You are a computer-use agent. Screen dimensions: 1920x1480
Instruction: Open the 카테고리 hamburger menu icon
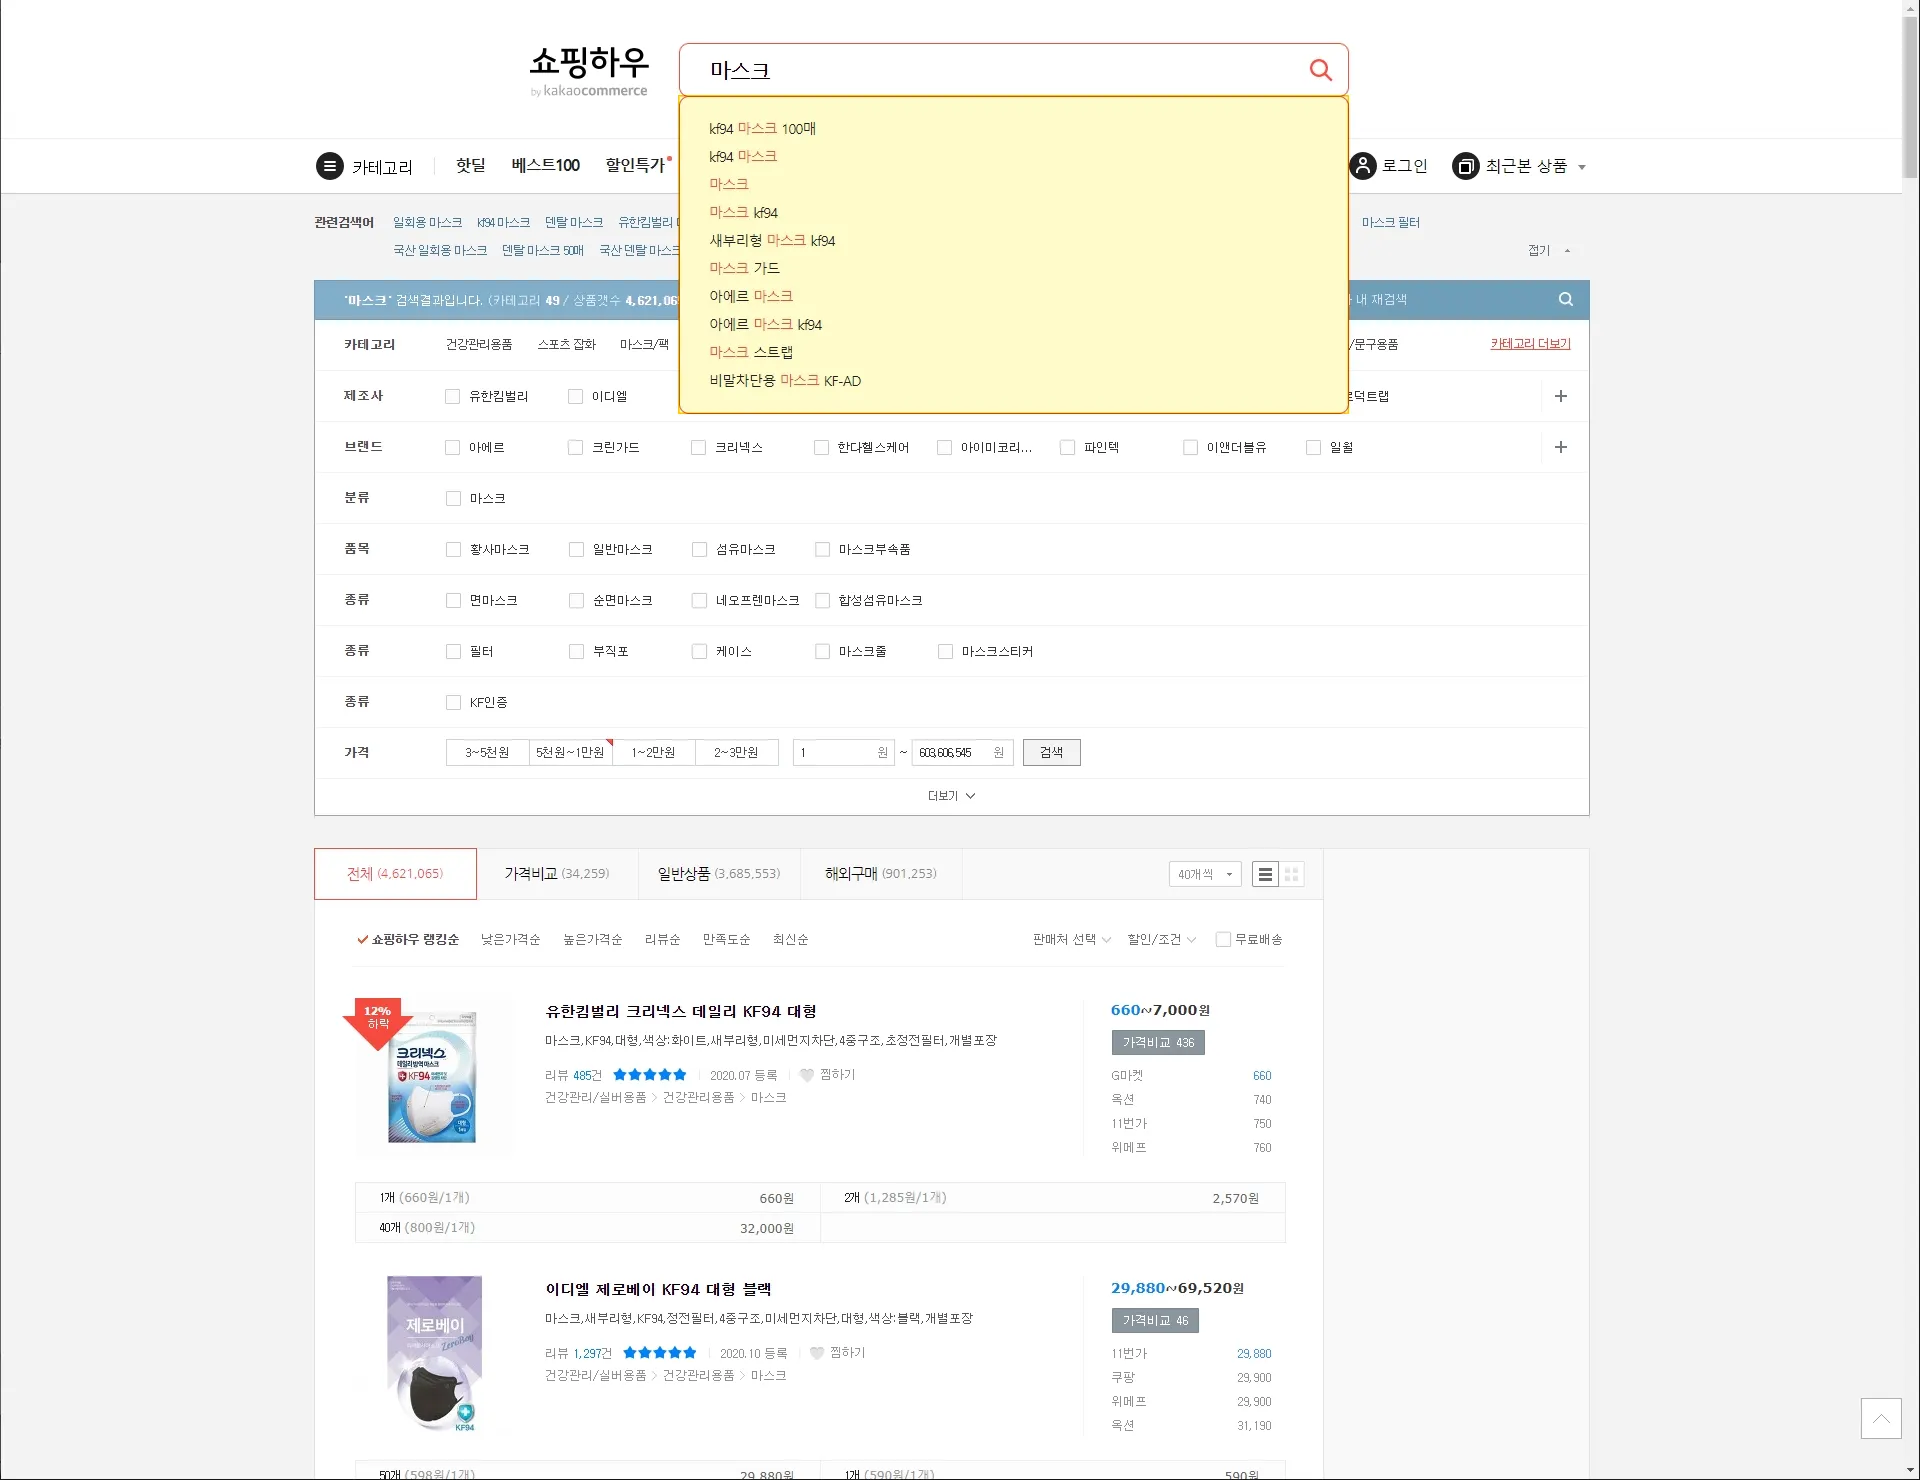pos(330,166)
